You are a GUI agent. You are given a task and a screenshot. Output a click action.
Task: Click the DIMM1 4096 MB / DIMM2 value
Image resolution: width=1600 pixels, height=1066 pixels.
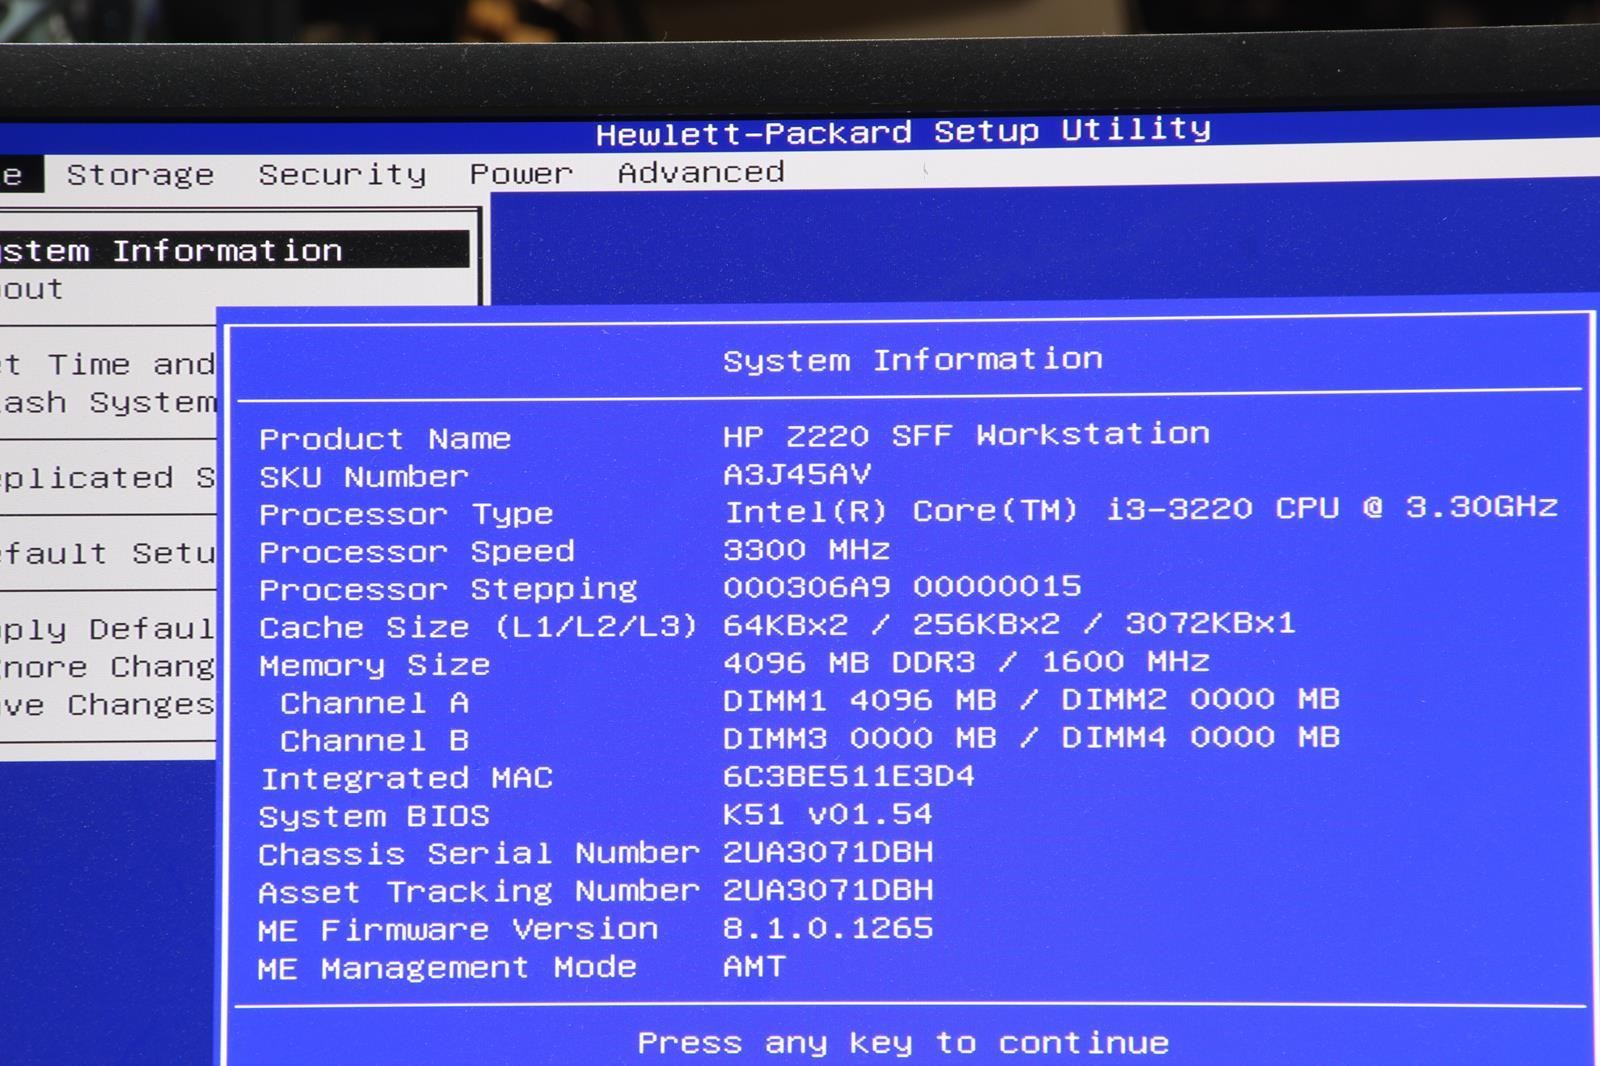(1031, 699)
